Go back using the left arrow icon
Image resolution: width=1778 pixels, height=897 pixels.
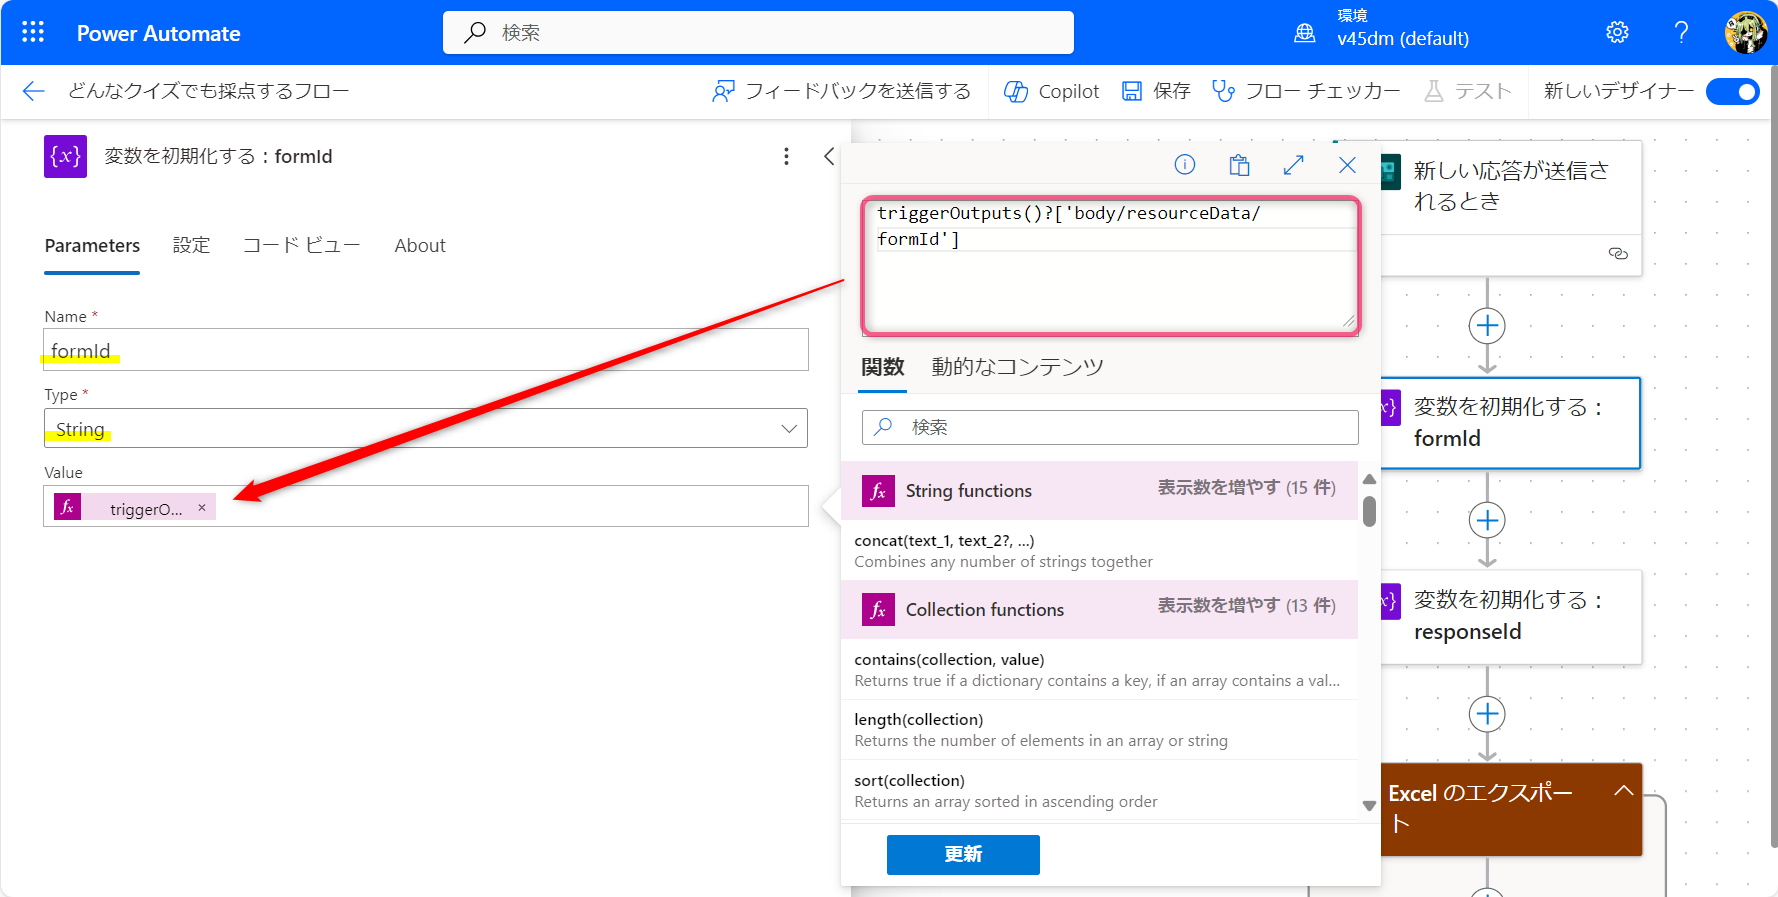(x=33, y=91)
